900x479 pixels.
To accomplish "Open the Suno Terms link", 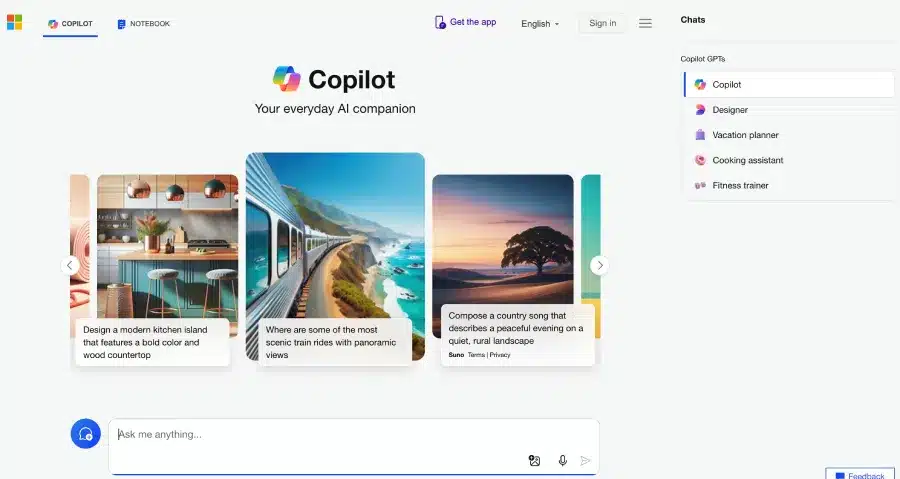I will (476, 355).
